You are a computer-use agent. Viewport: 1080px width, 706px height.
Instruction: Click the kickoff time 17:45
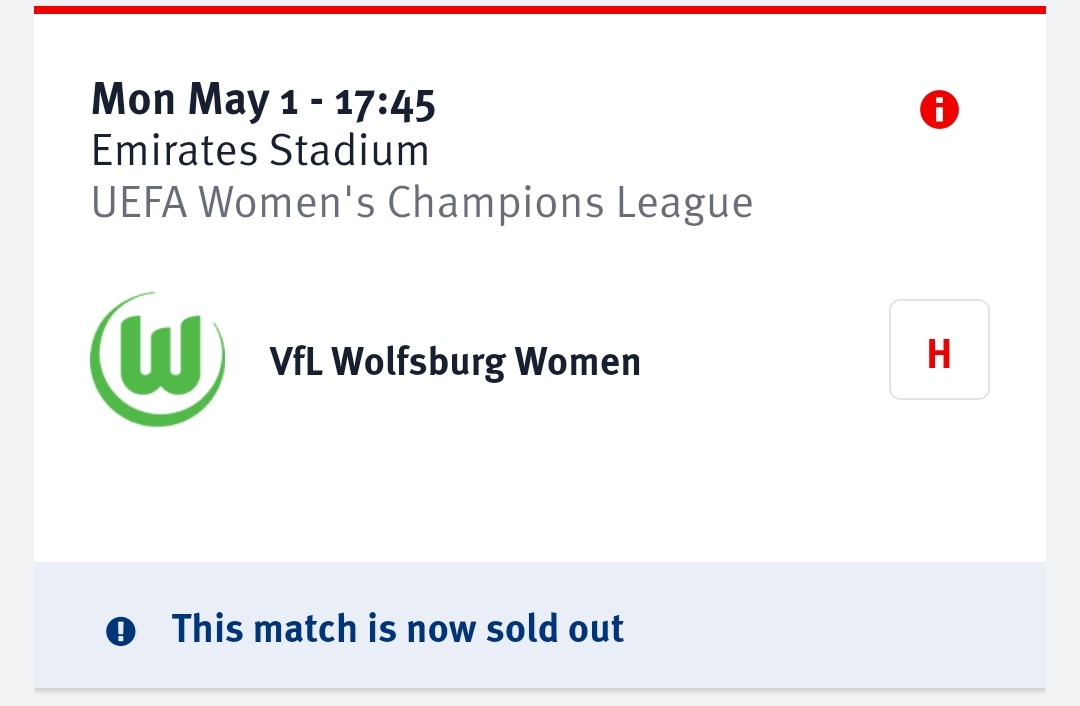pos(385,104)
